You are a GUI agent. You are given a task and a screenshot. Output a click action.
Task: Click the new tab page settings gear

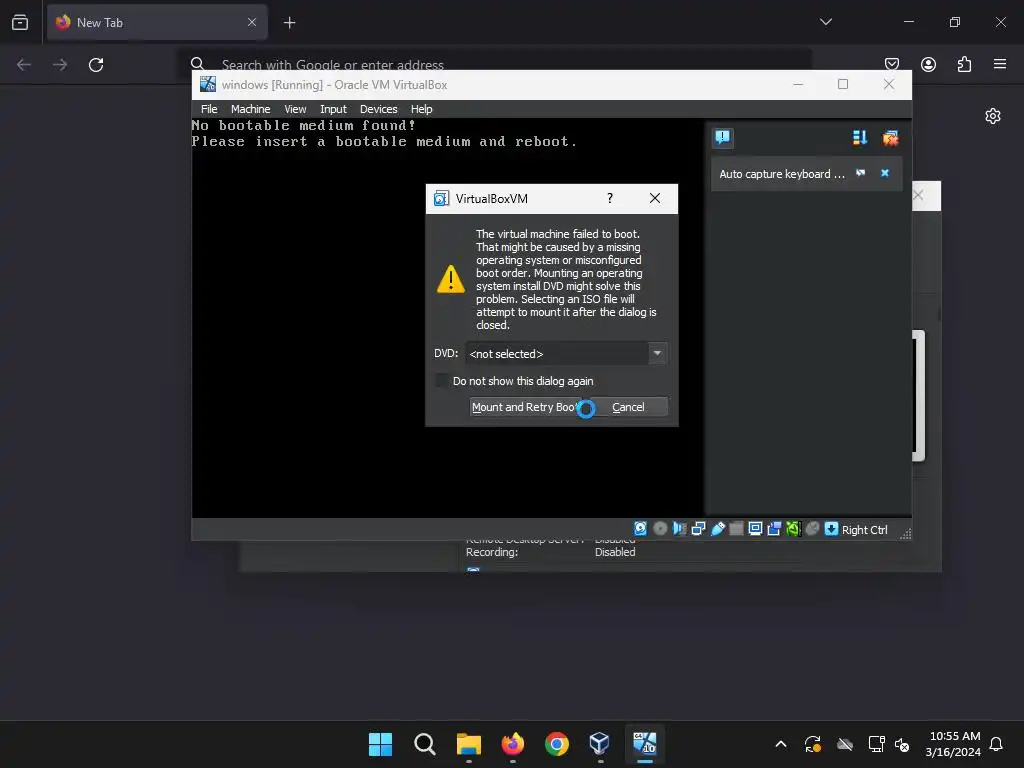point(993,116)
